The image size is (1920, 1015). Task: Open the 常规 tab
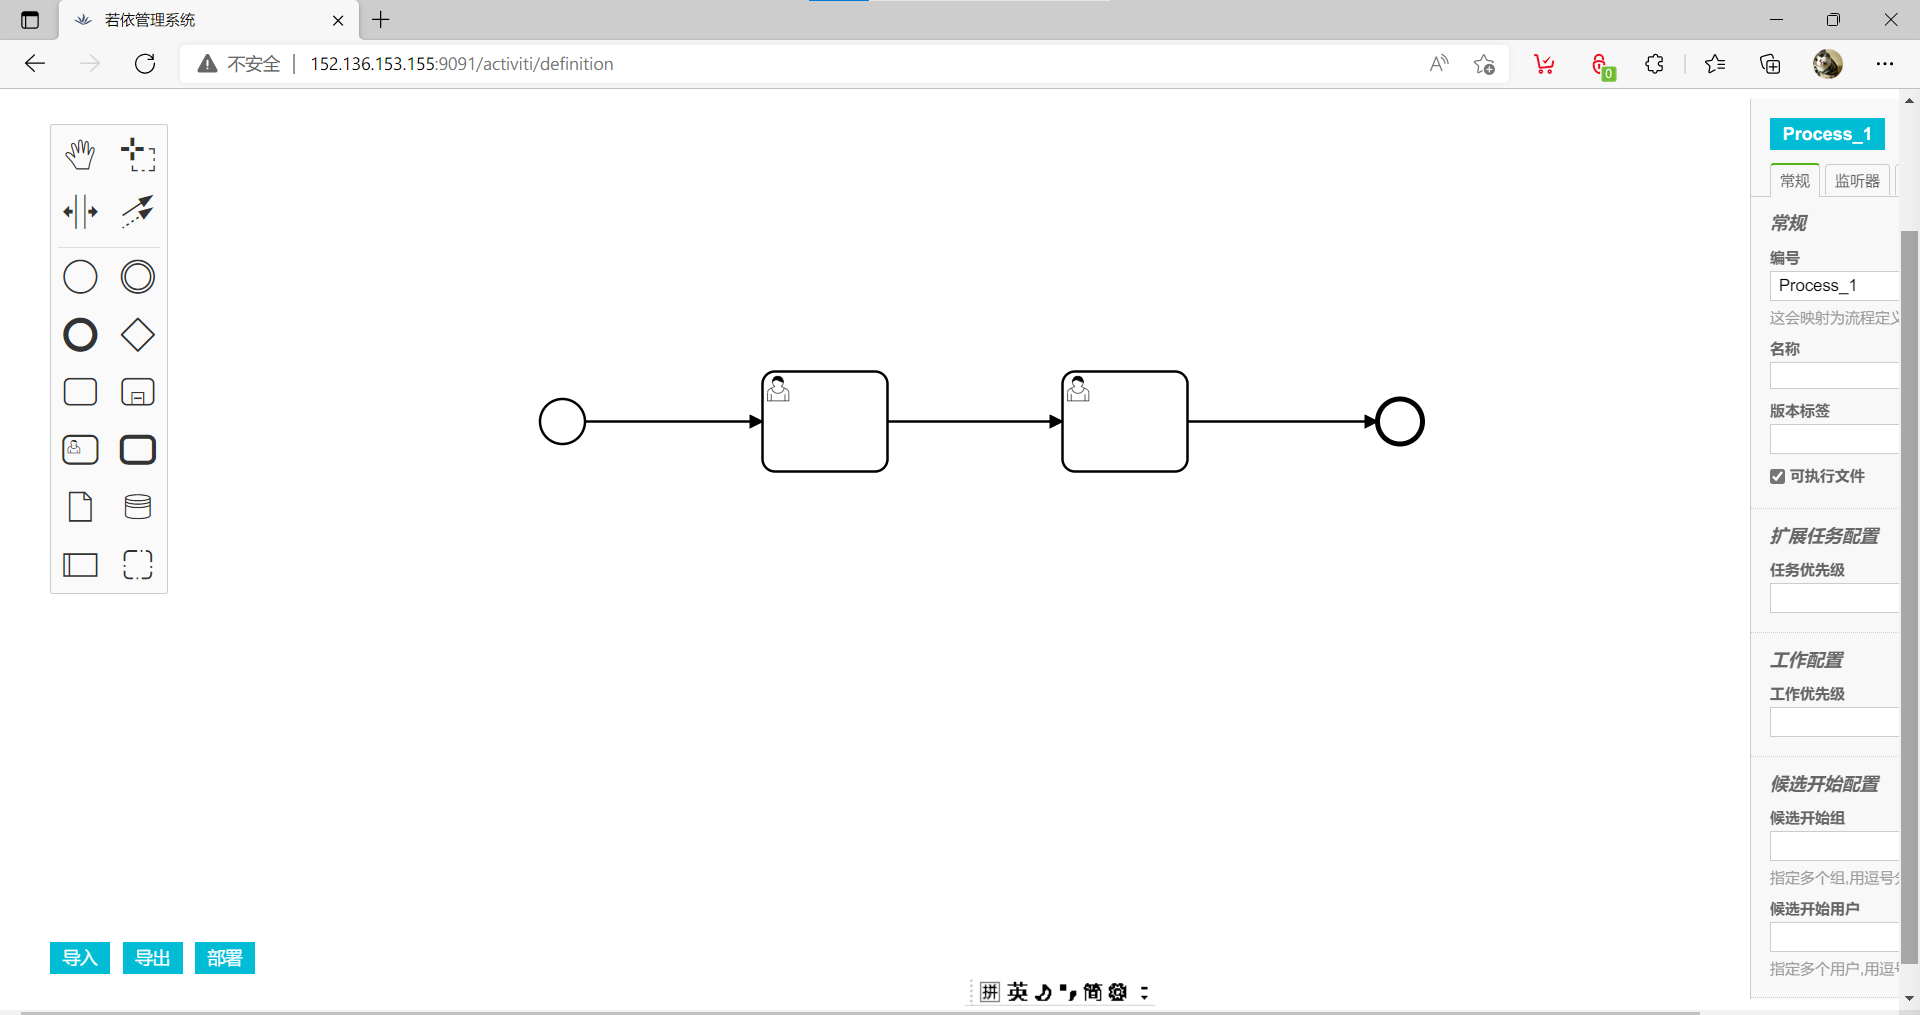tap(1794, 181)
